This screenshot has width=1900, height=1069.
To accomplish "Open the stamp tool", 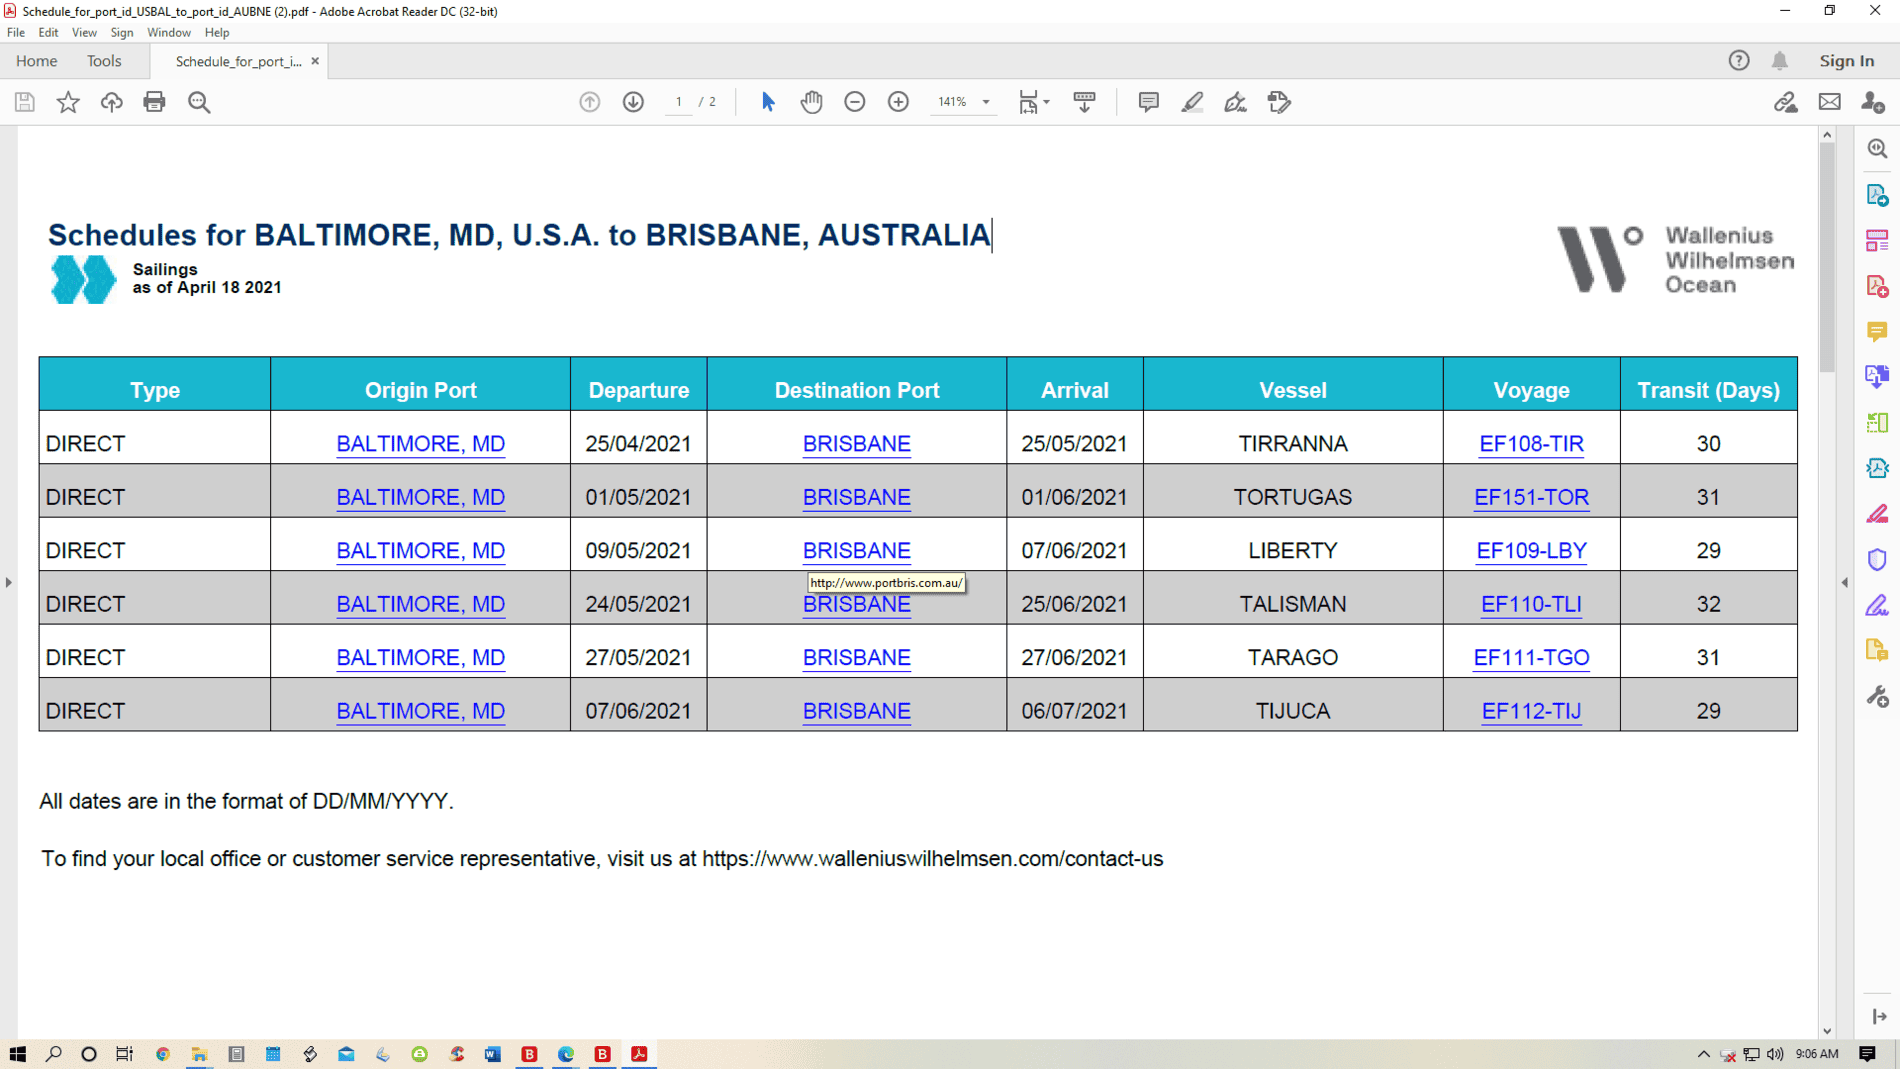I will point(1279,102).
